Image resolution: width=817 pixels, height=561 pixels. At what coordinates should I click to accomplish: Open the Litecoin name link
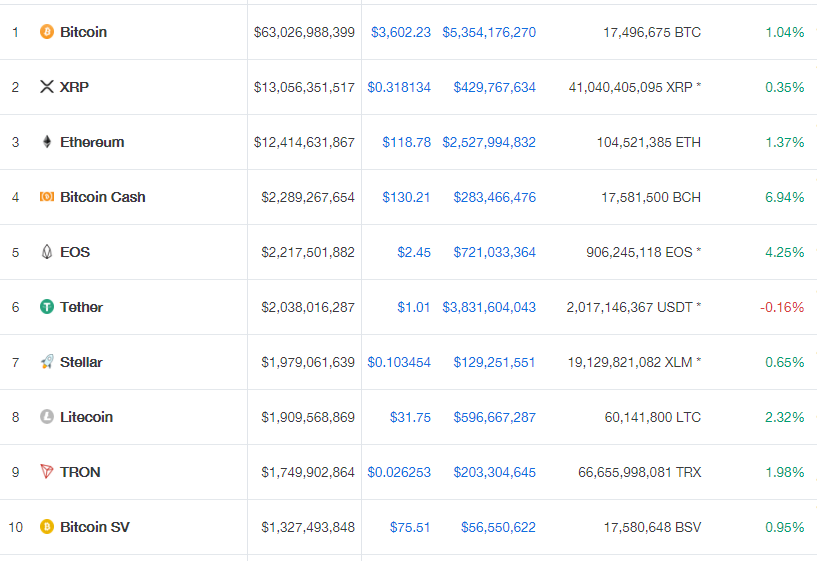point(86,417)
